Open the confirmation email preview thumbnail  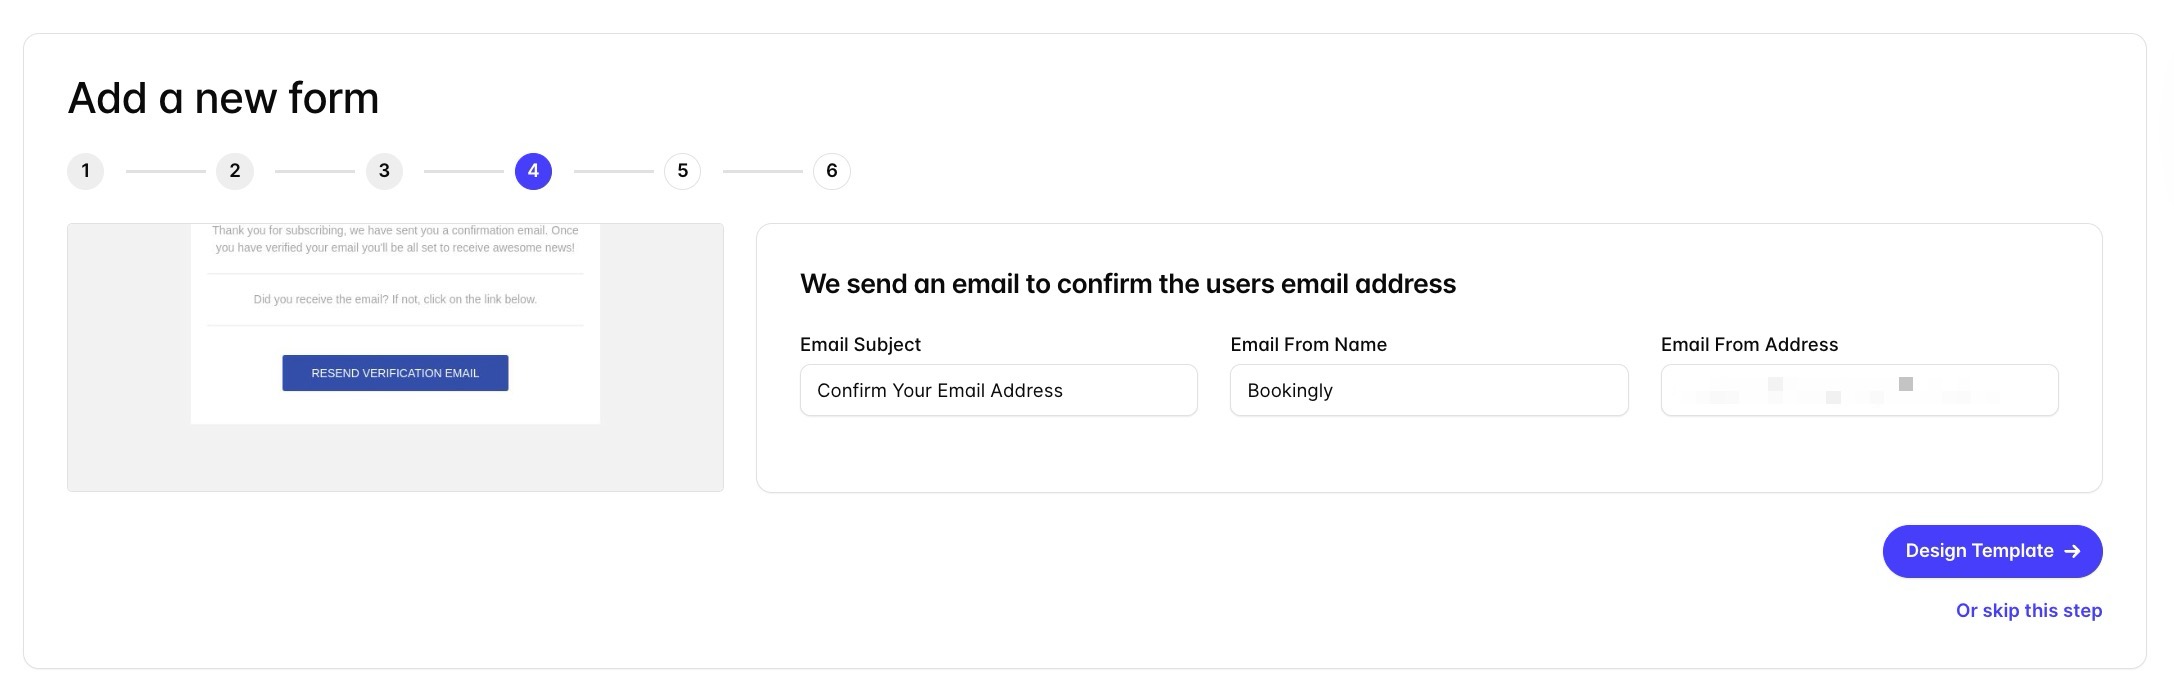395,357
